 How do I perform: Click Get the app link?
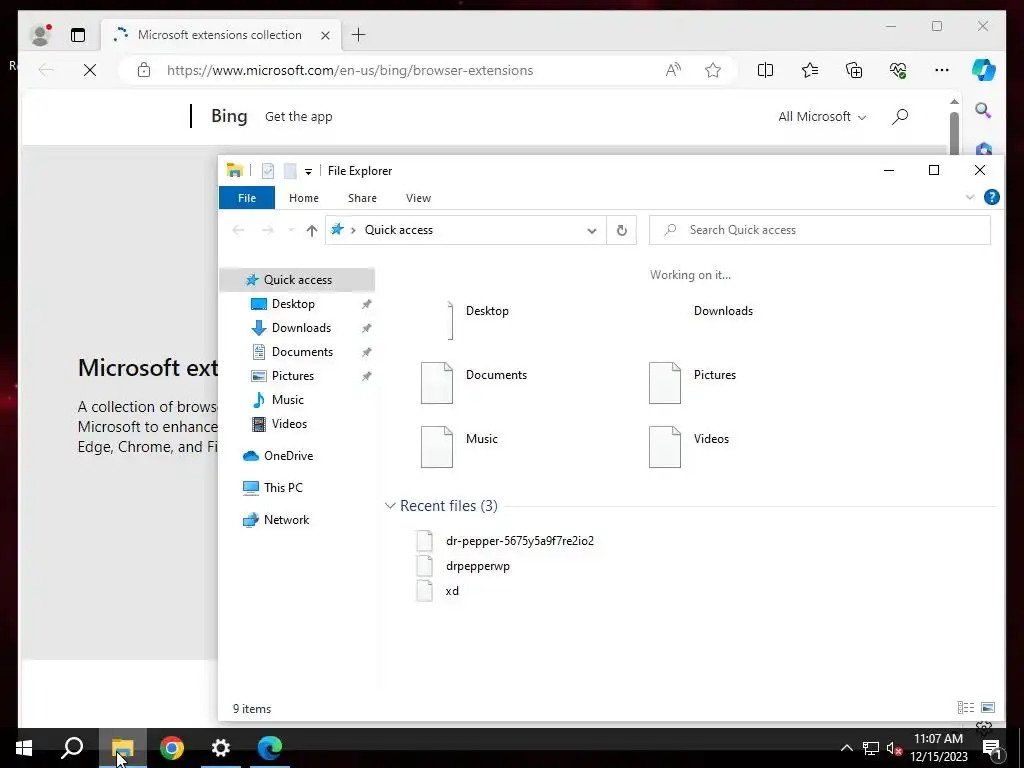pyautogui.click(x=298, y=116)
